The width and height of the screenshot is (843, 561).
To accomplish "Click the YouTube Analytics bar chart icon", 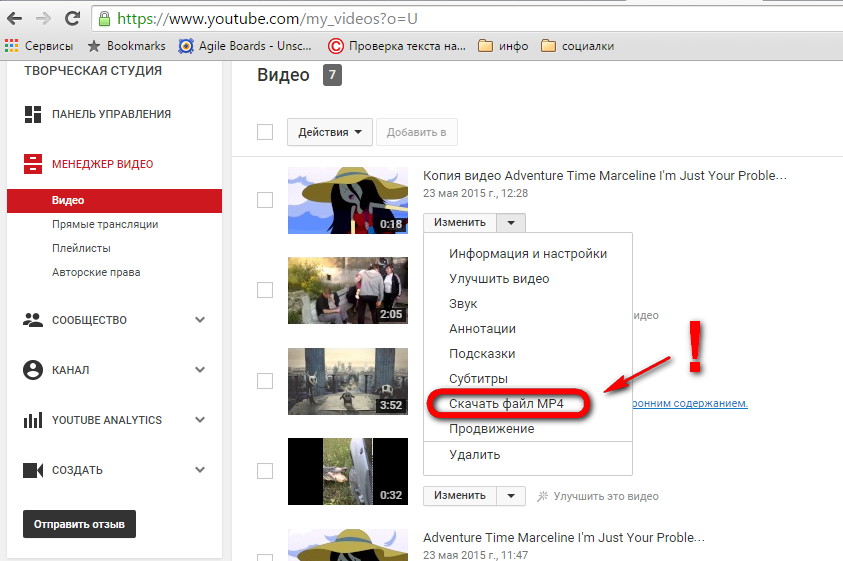I will click(x=33, y=420).
